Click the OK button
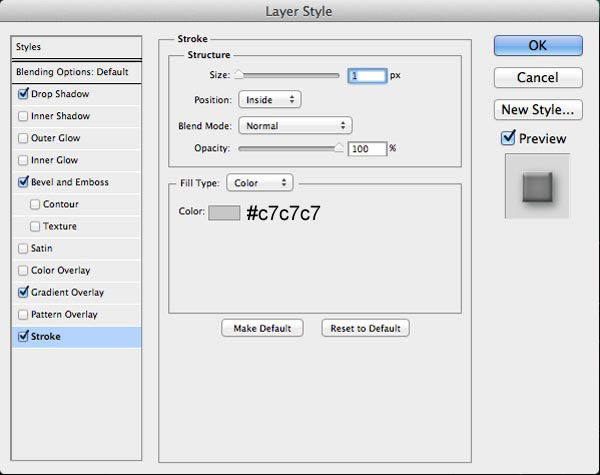The height and width of the screenshot is (475, 600). tap(538, 46)
